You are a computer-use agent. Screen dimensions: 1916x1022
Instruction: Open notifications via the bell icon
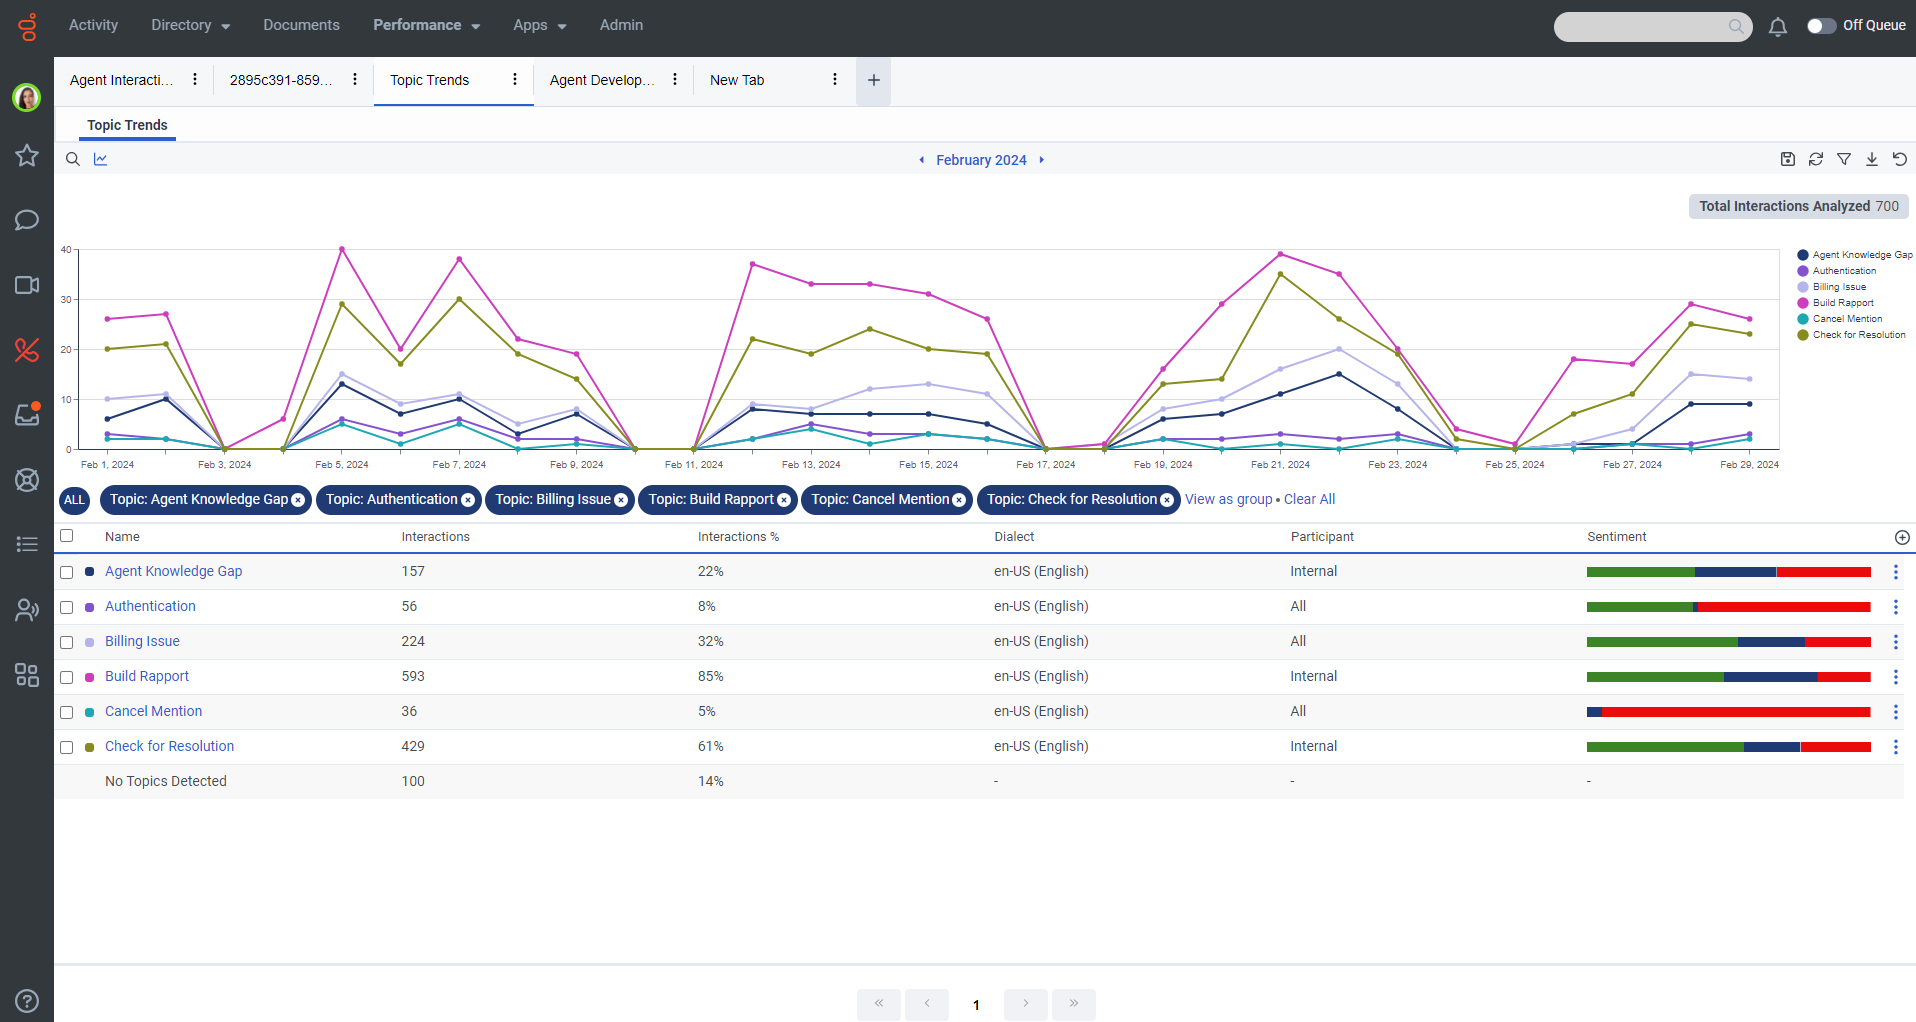(1778, 27)
